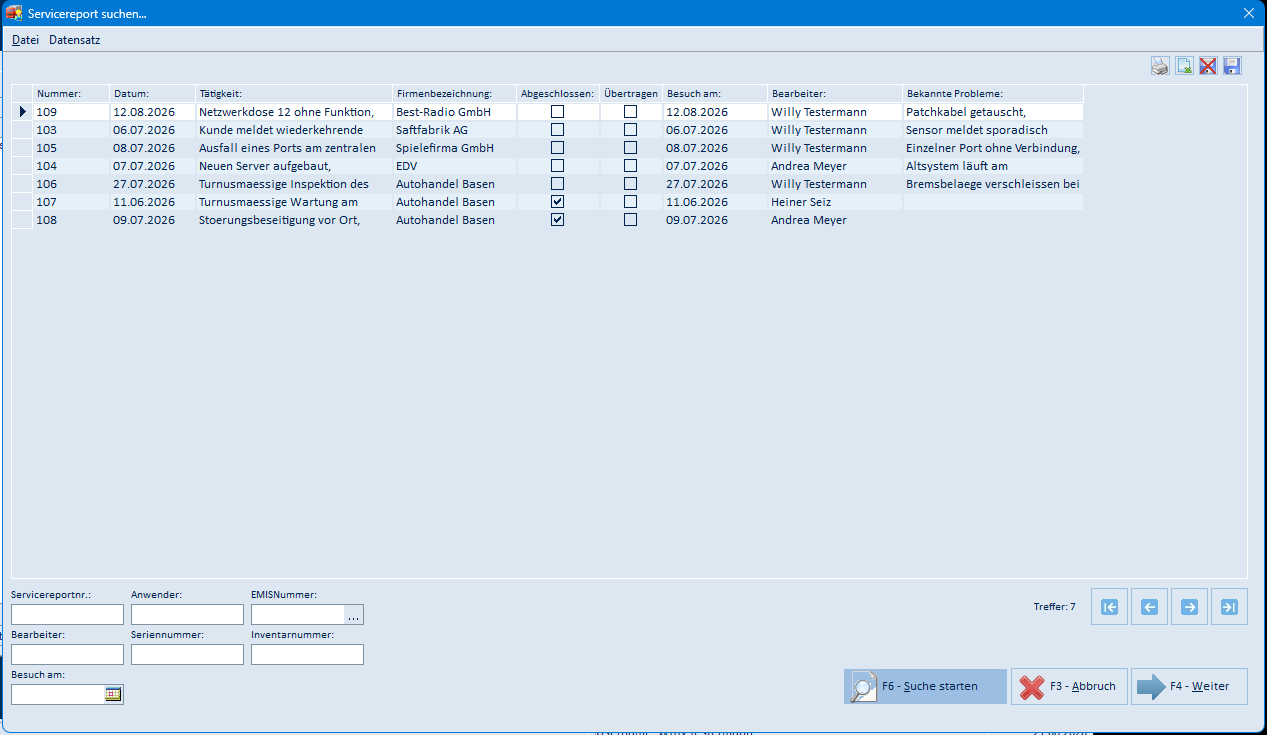Check Abgeschlossen for report 103
This screenshot has width=1267, height=735.
(557, 130)
